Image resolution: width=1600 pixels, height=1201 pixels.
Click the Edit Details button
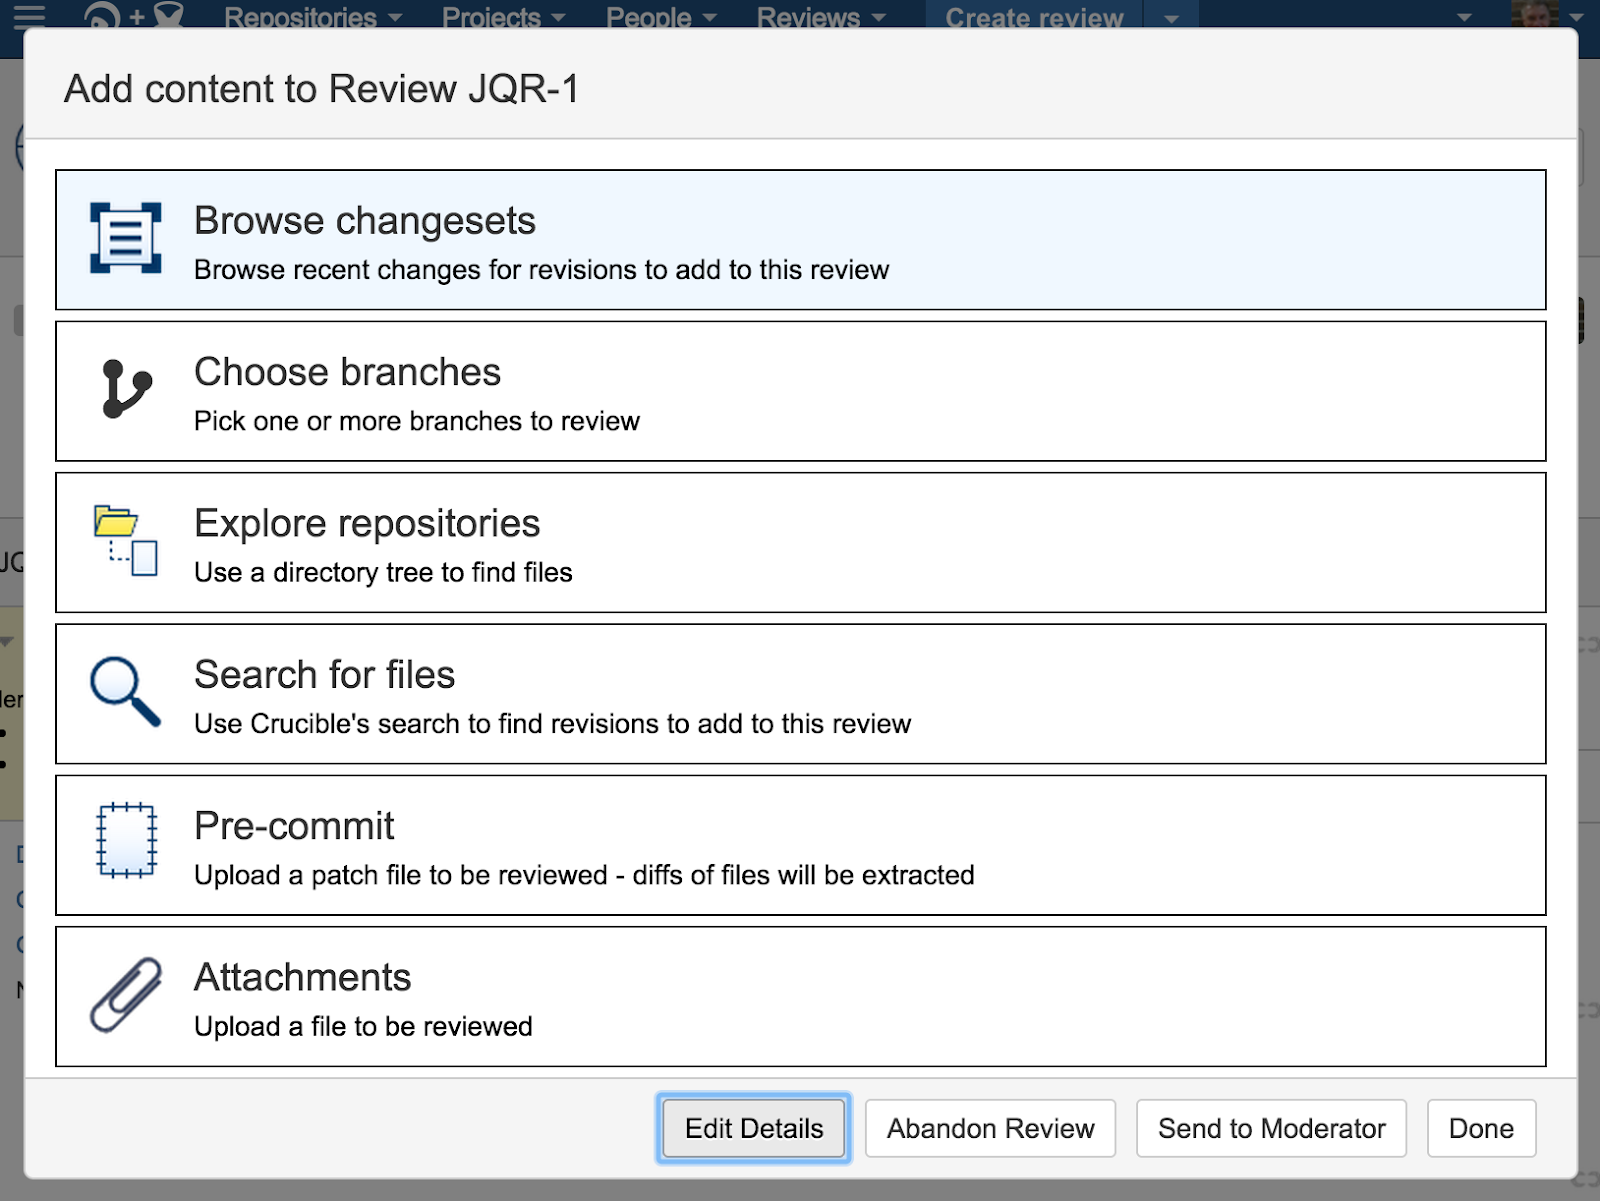(x=754, y=1128)
